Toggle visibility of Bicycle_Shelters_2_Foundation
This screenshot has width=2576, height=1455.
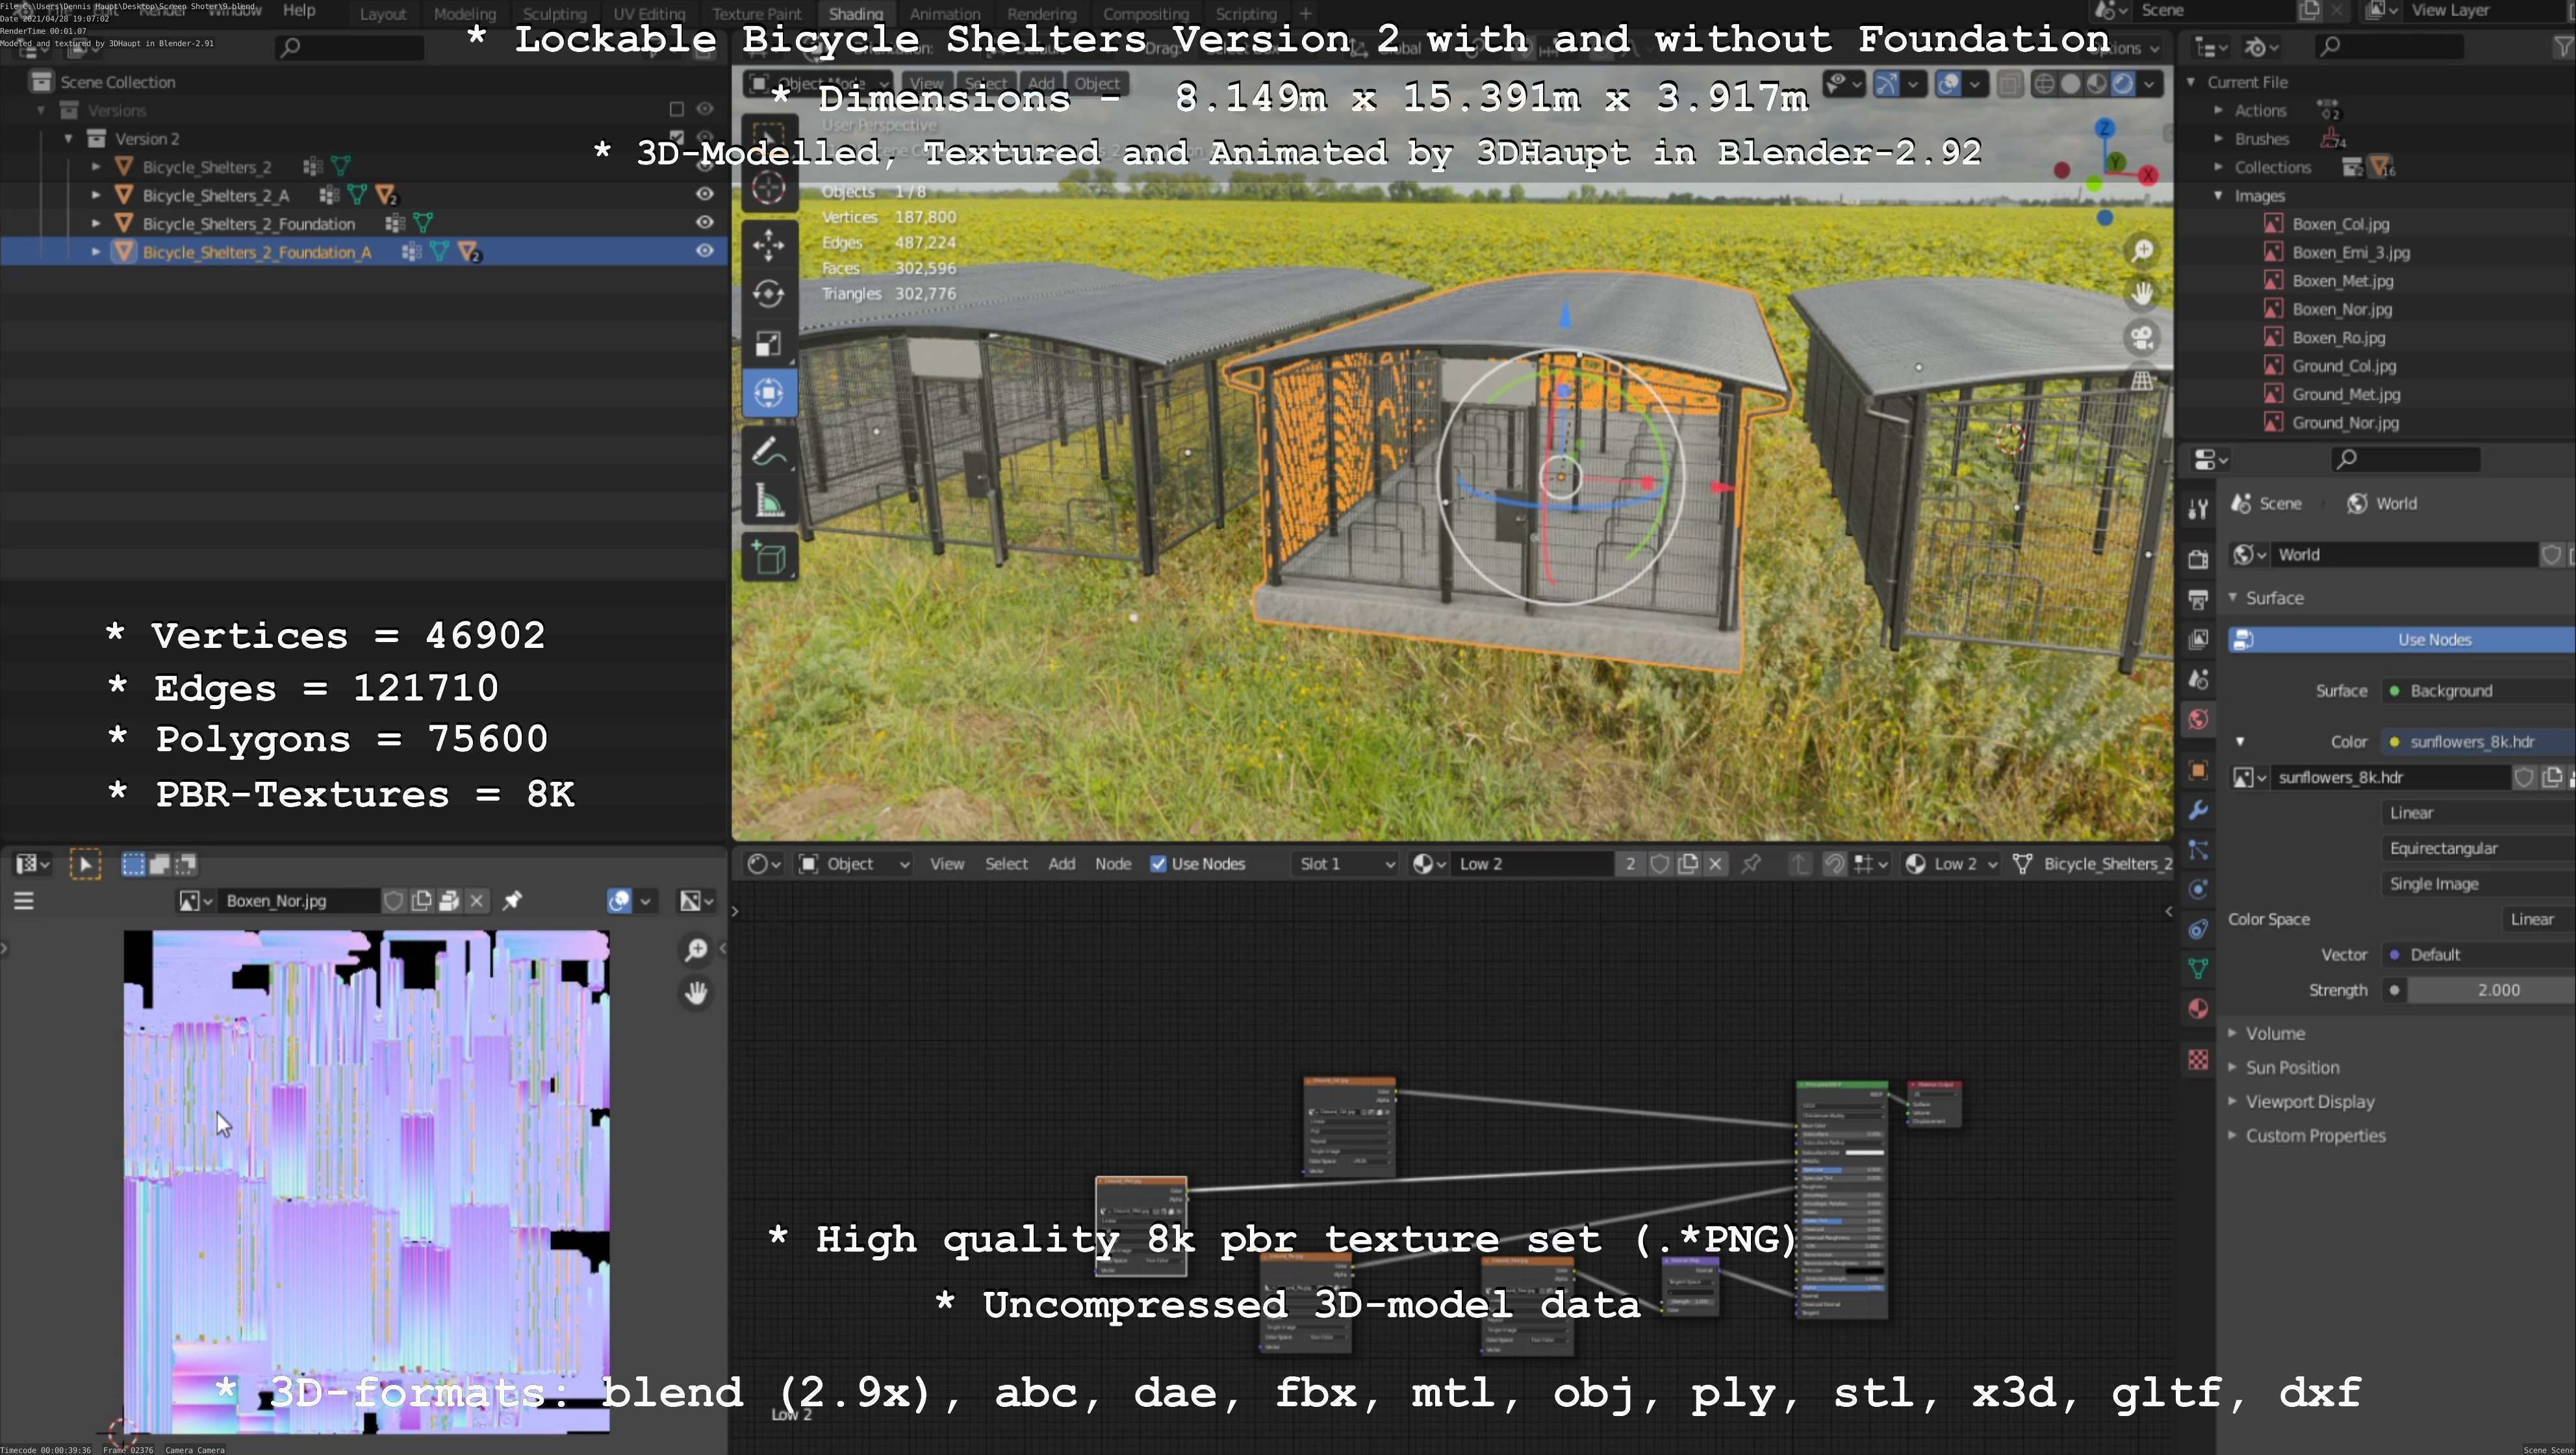(705, 222)
